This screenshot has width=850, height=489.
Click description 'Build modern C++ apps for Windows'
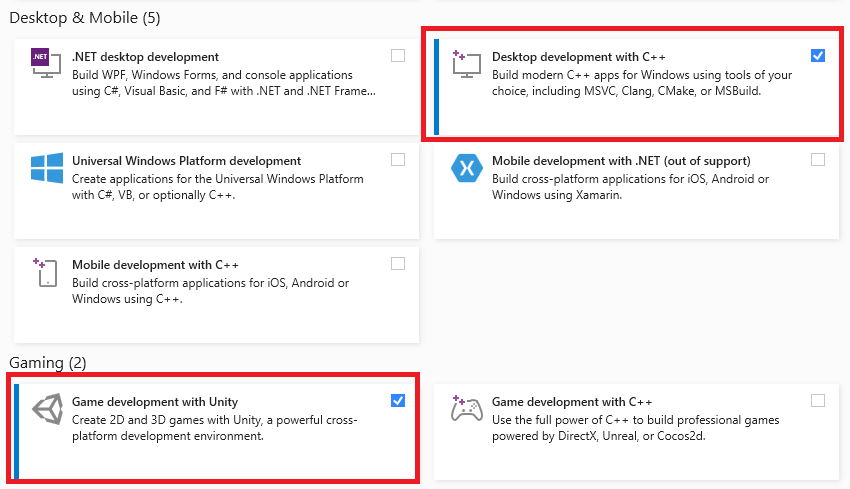[642, 83]
